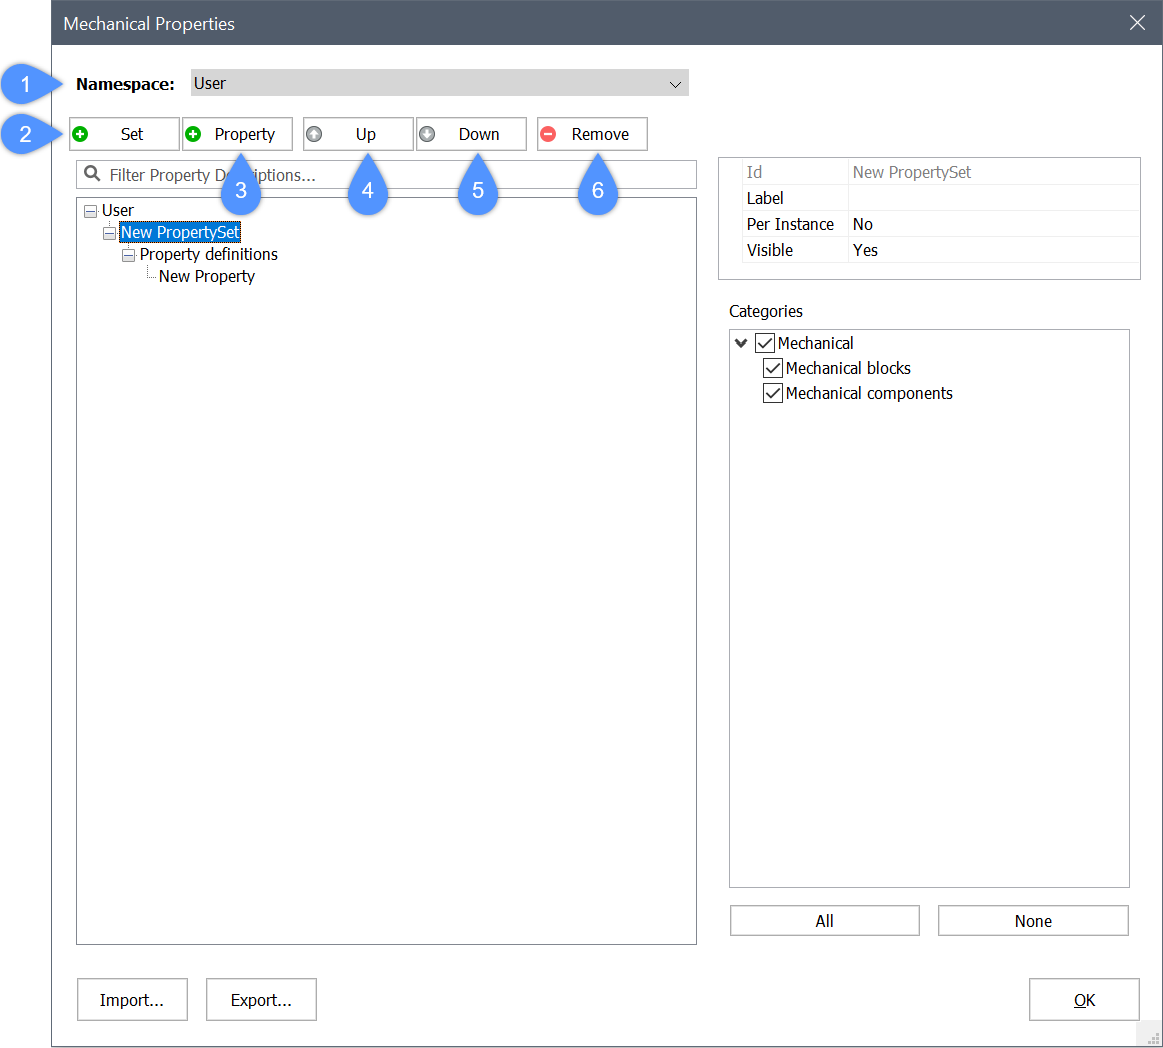
Task: Open the Namespace dropdown
Action: [x=439, y=83]
